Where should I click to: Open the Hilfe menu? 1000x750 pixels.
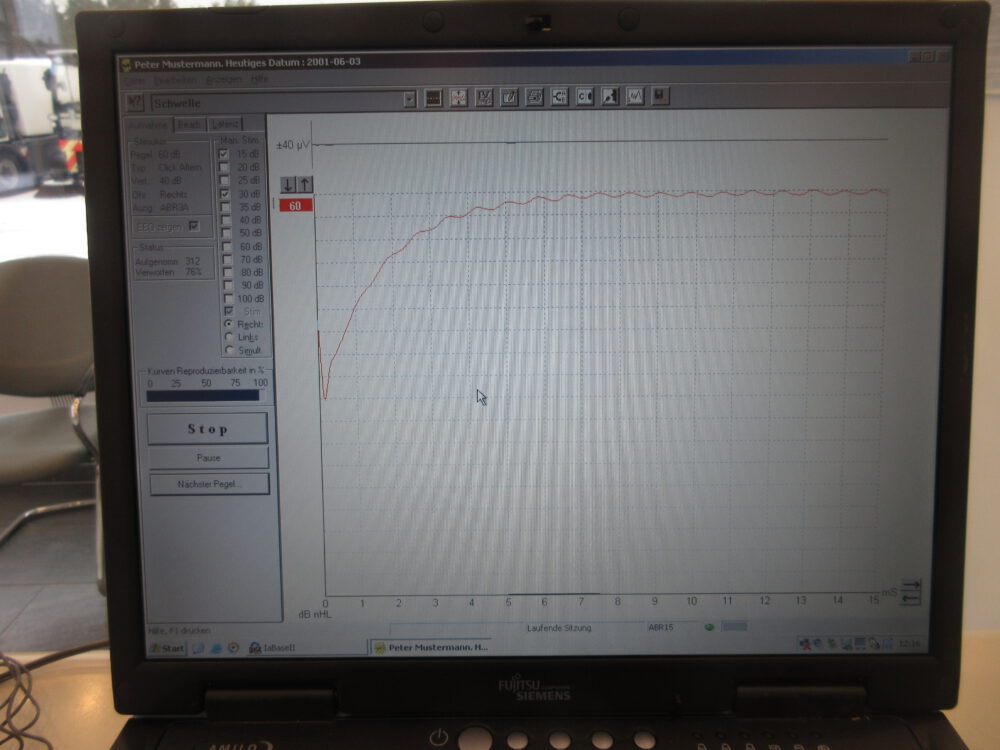[260, 79]
